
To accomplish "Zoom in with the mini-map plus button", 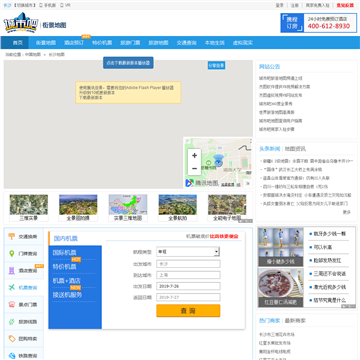I will pos(194,155).
